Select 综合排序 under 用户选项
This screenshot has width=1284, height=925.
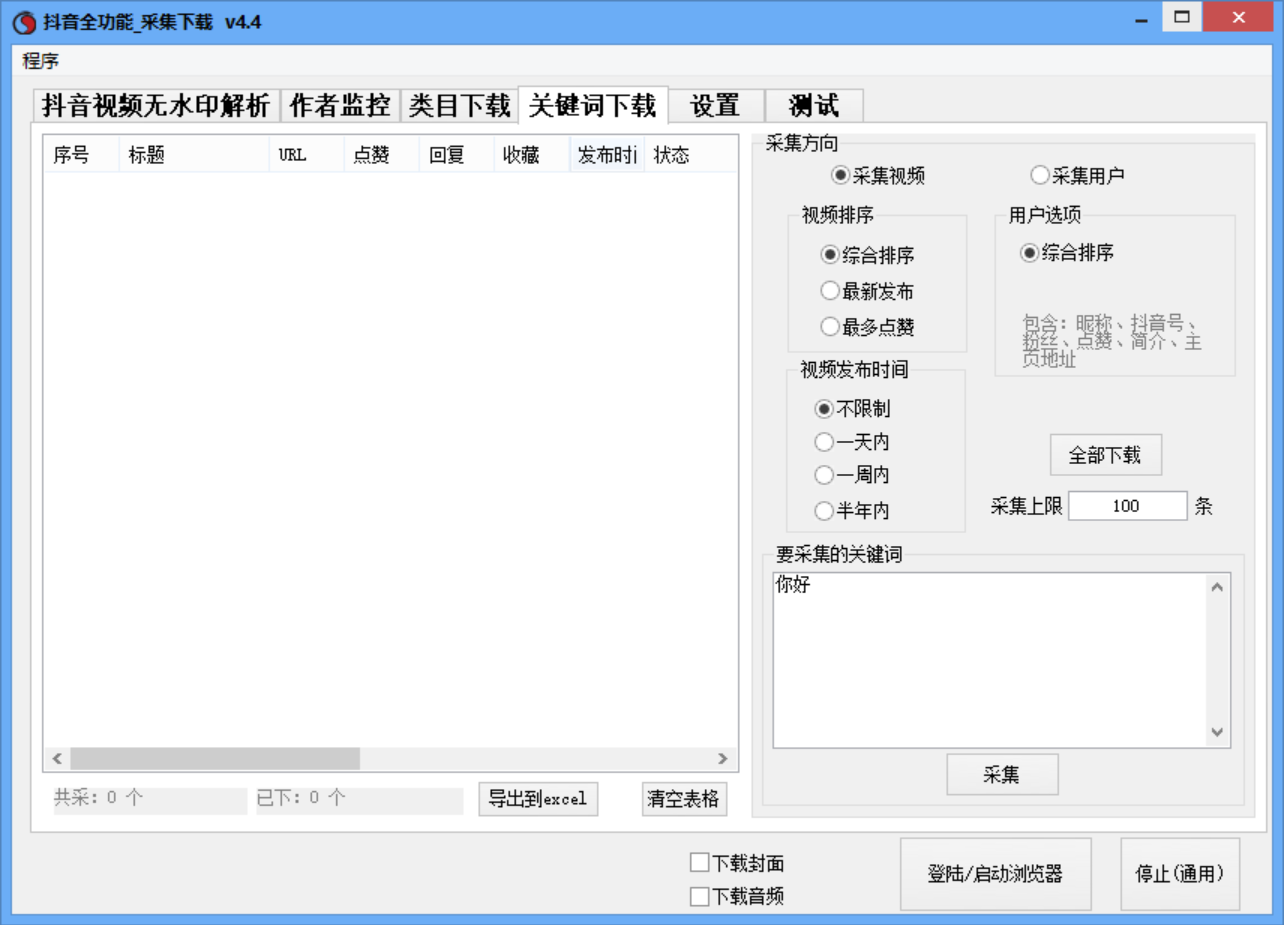pos(1067,253)
